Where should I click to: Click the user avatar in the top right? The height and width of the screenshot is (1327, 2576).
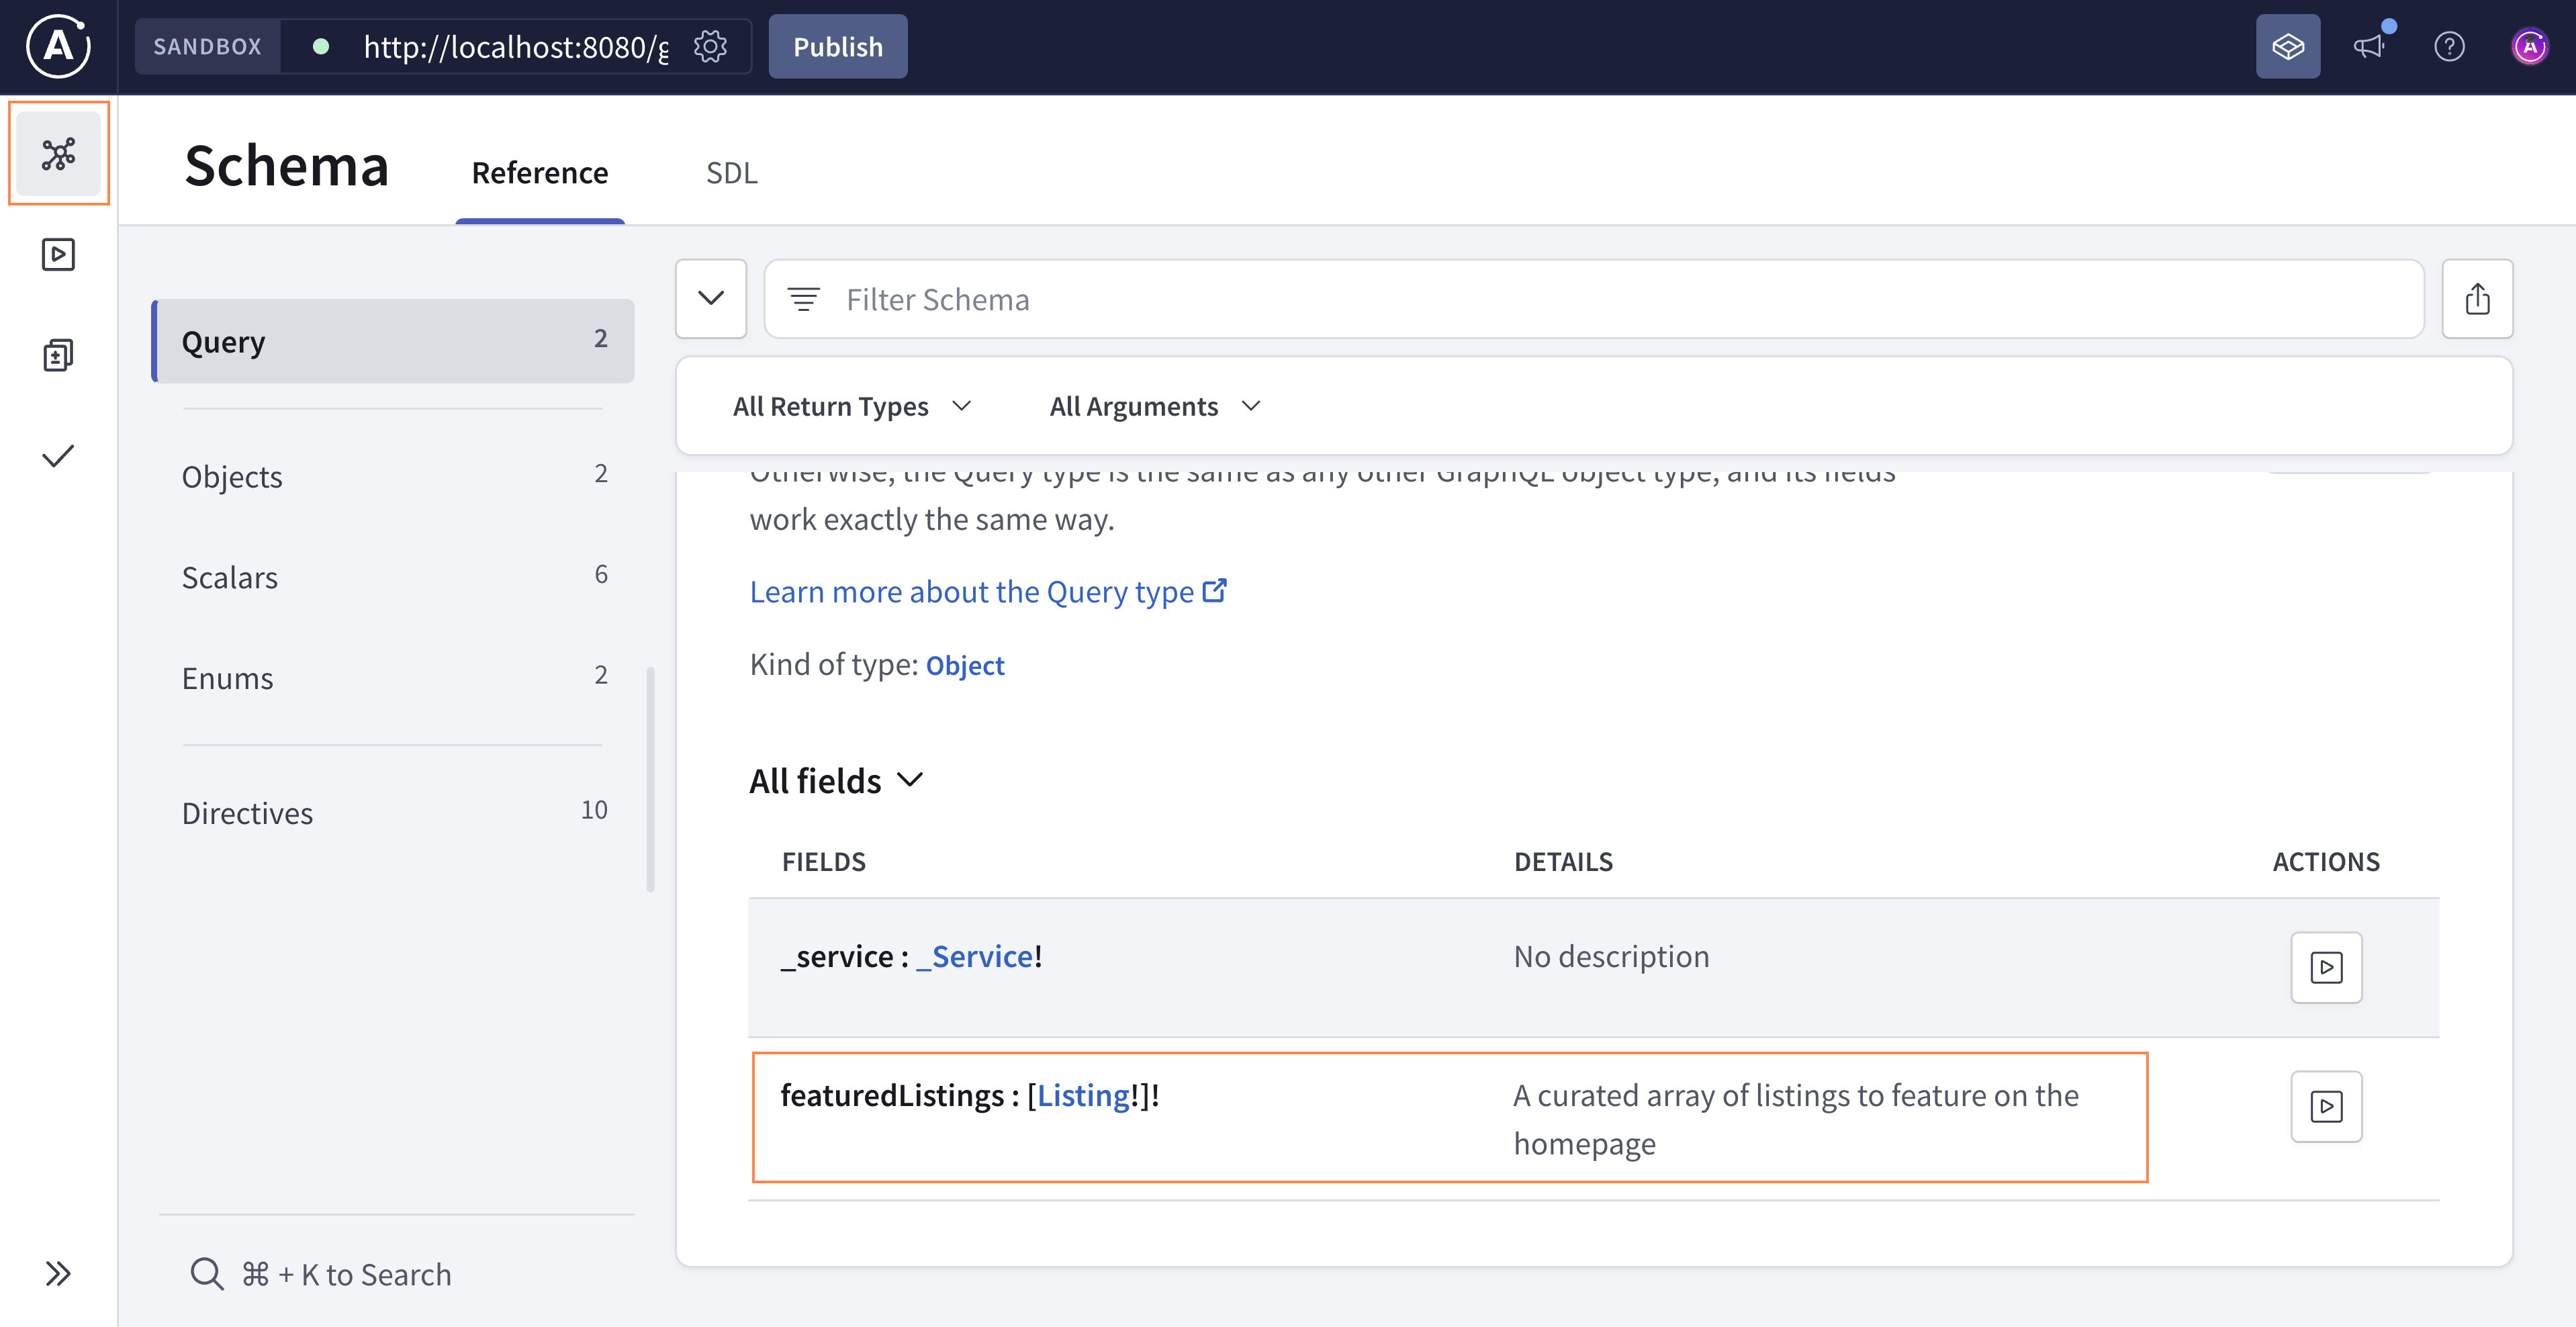[x=2530, y=46]
